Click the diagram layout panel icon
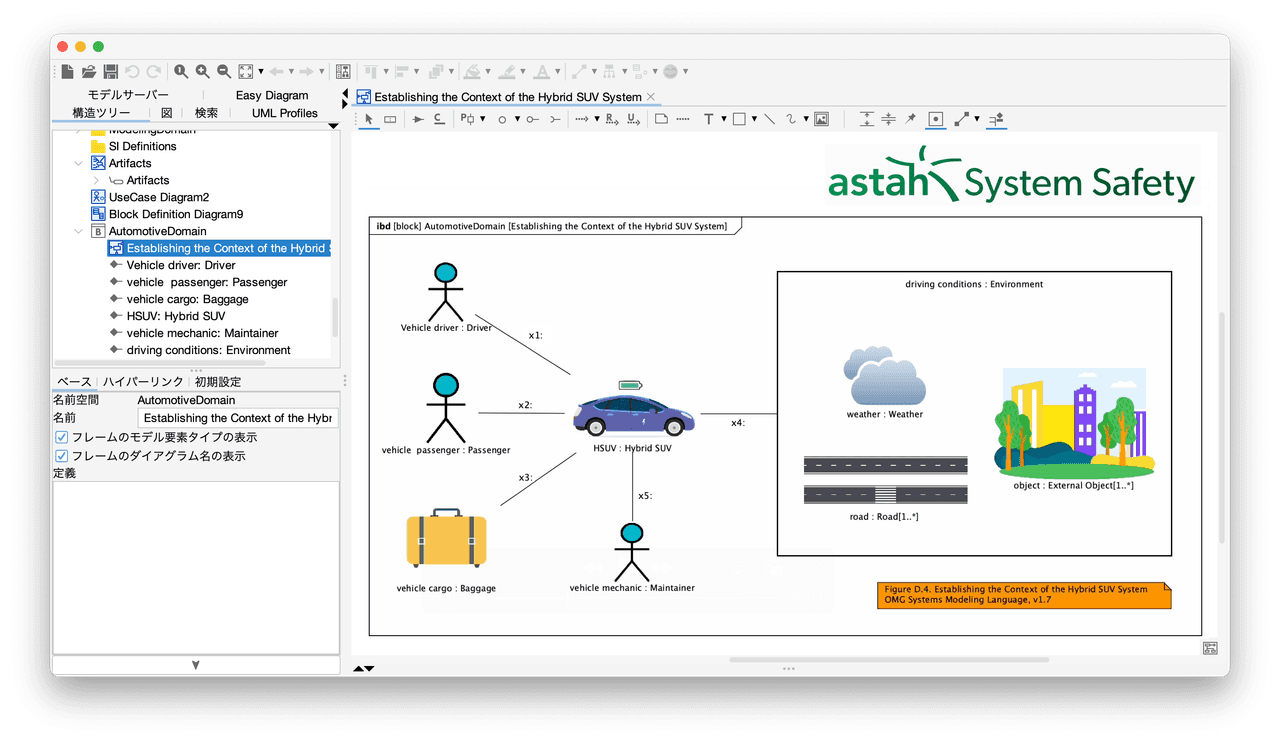Screen dimensions: 1280x743 click(343, 71)
